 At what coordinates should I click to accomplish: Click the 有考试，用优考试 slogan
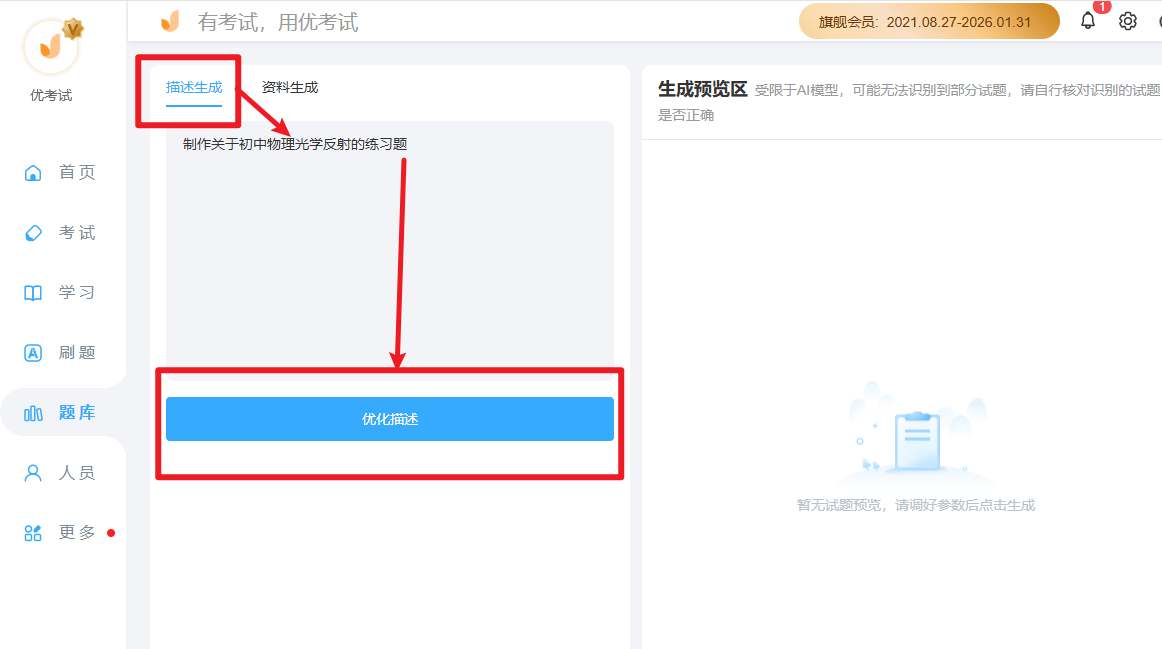click(x=278, y=22)
